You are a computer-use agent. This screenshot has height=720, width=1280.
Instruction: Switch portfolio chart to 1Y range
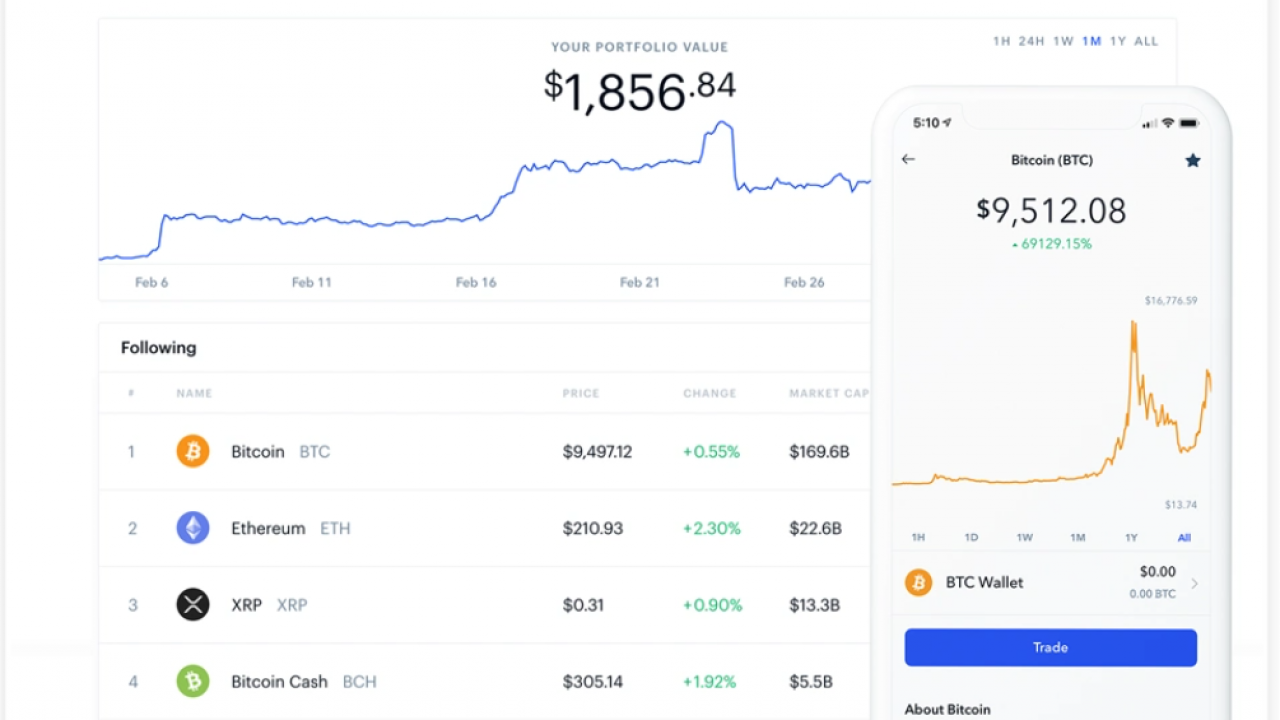[x=1118, y=41]
